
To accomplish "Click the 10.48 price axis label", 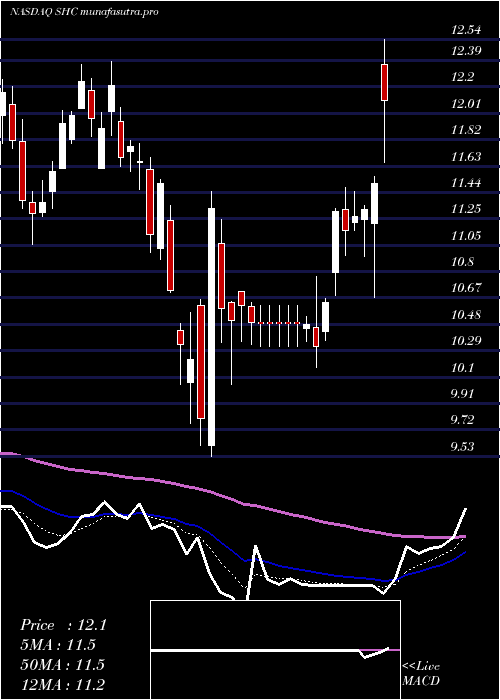I will (x=466, y=315).
